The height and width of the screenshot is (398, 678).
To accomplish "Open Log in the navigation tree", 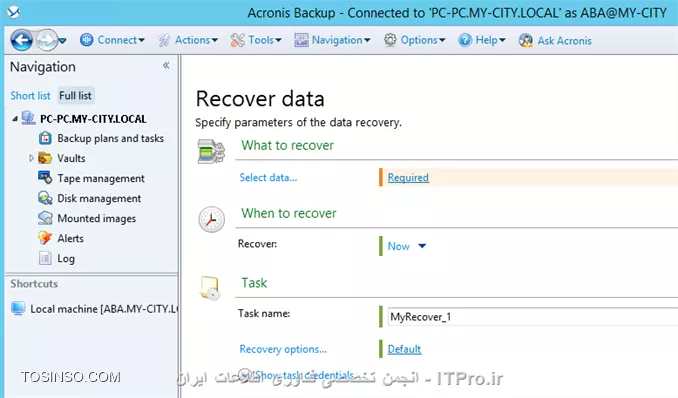I will [66, 259].
